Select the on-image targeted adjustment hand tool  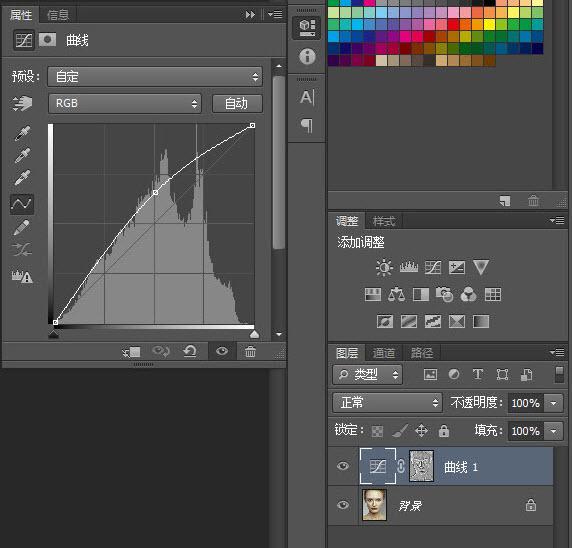(x=22, y=104)
